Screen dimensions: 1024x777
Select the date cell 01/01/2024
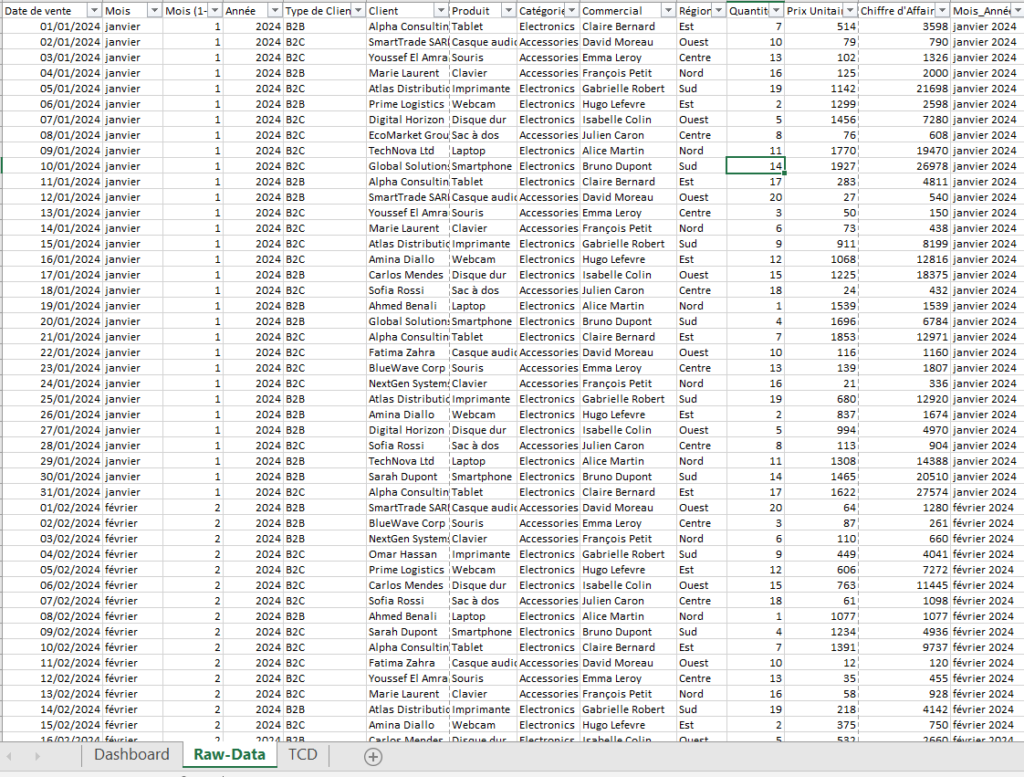[x=52, y=27]
